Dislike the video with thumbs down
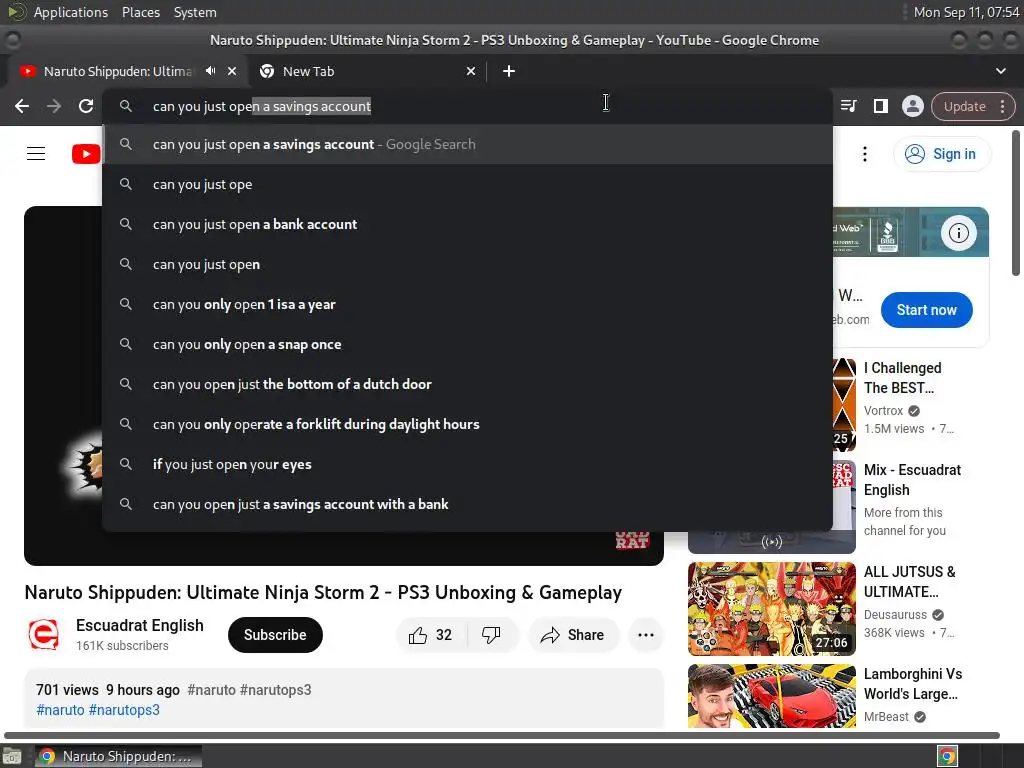 [x=491, y=635]
